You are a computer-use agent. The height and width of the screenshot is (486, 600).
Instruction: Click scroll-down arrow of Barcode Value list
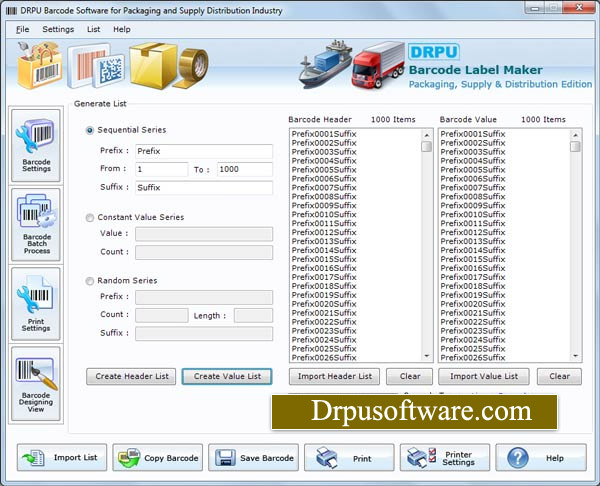point(575,356)
